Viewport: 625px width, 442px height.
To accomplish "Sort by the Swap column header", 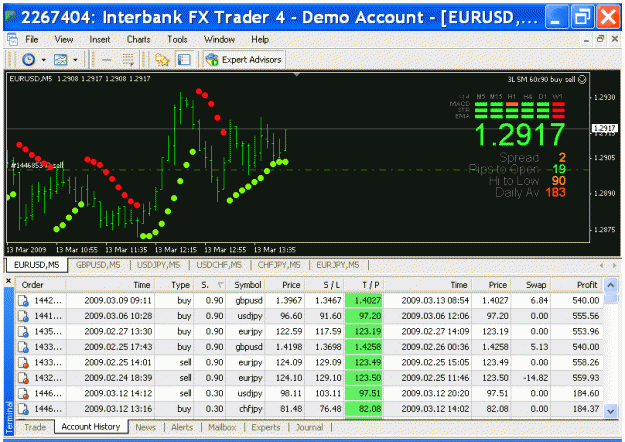I will click(532, 285).
